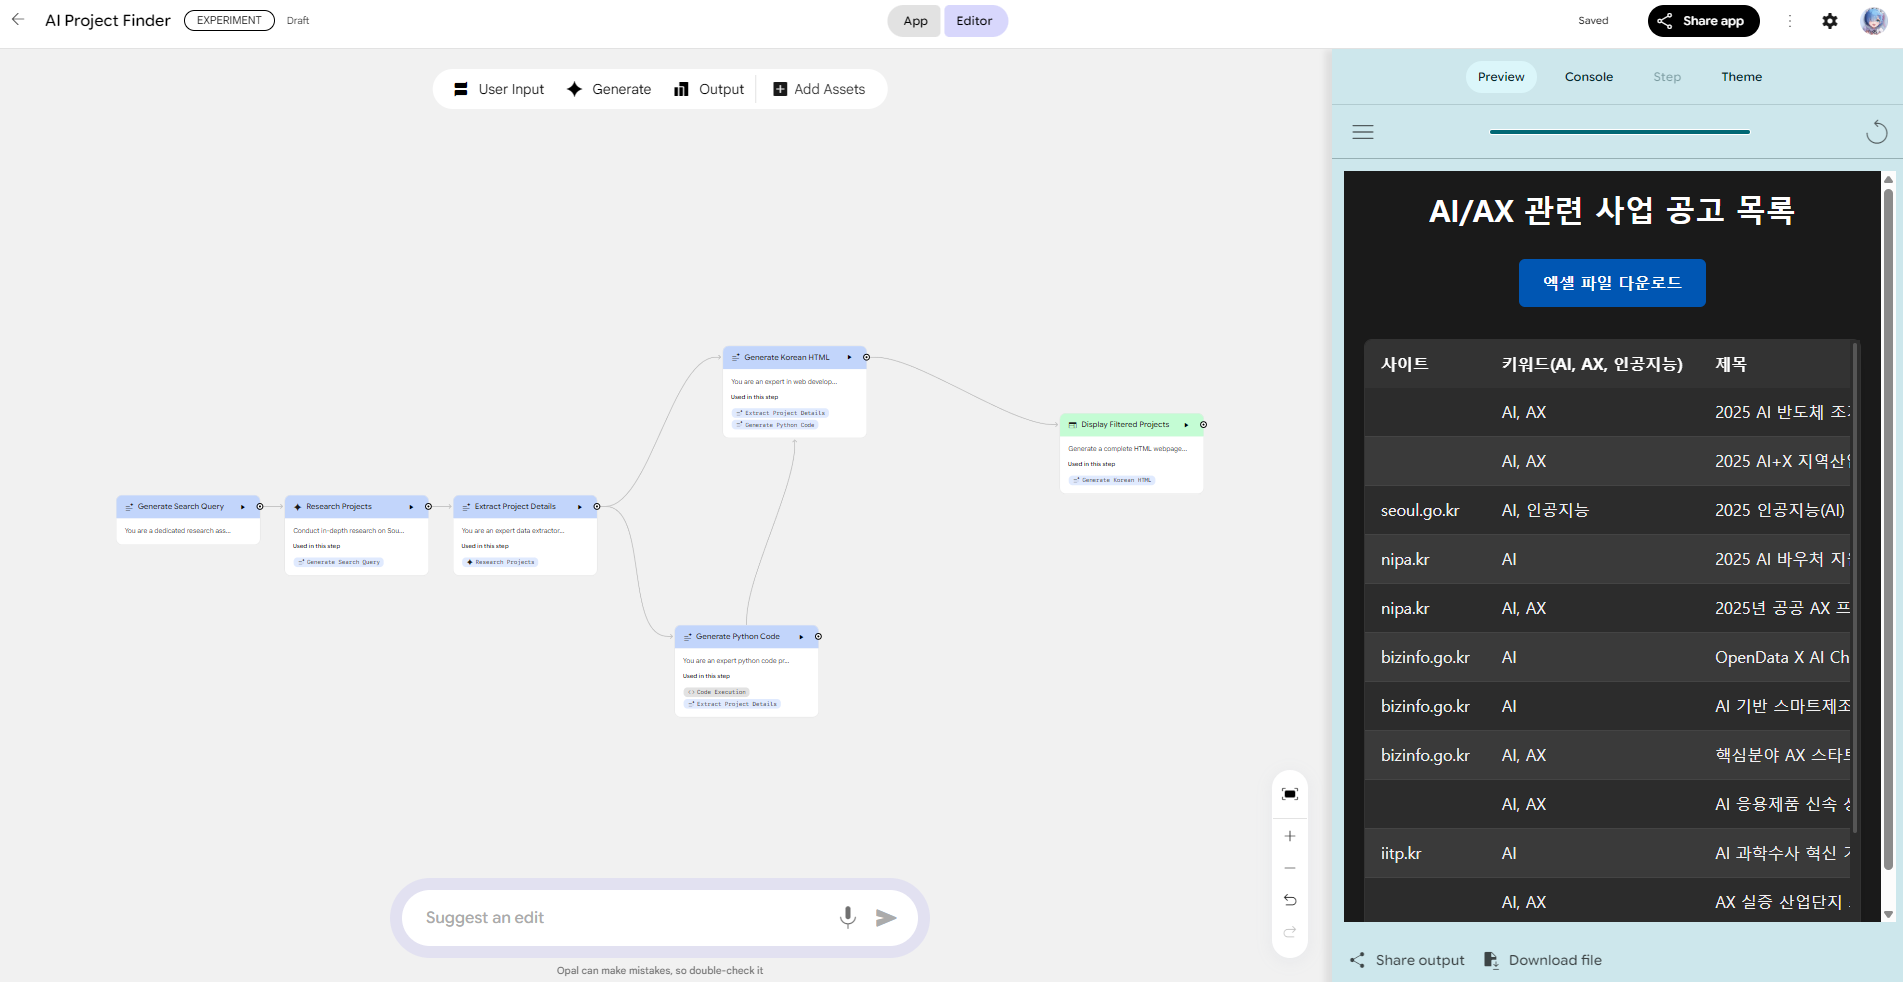Click the send arrow icon
The image size is (1903, 982).
886,918
